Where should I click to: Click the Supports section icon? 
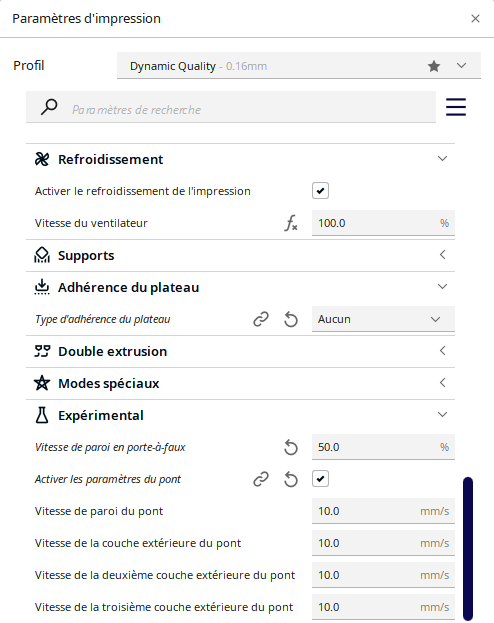42,255
